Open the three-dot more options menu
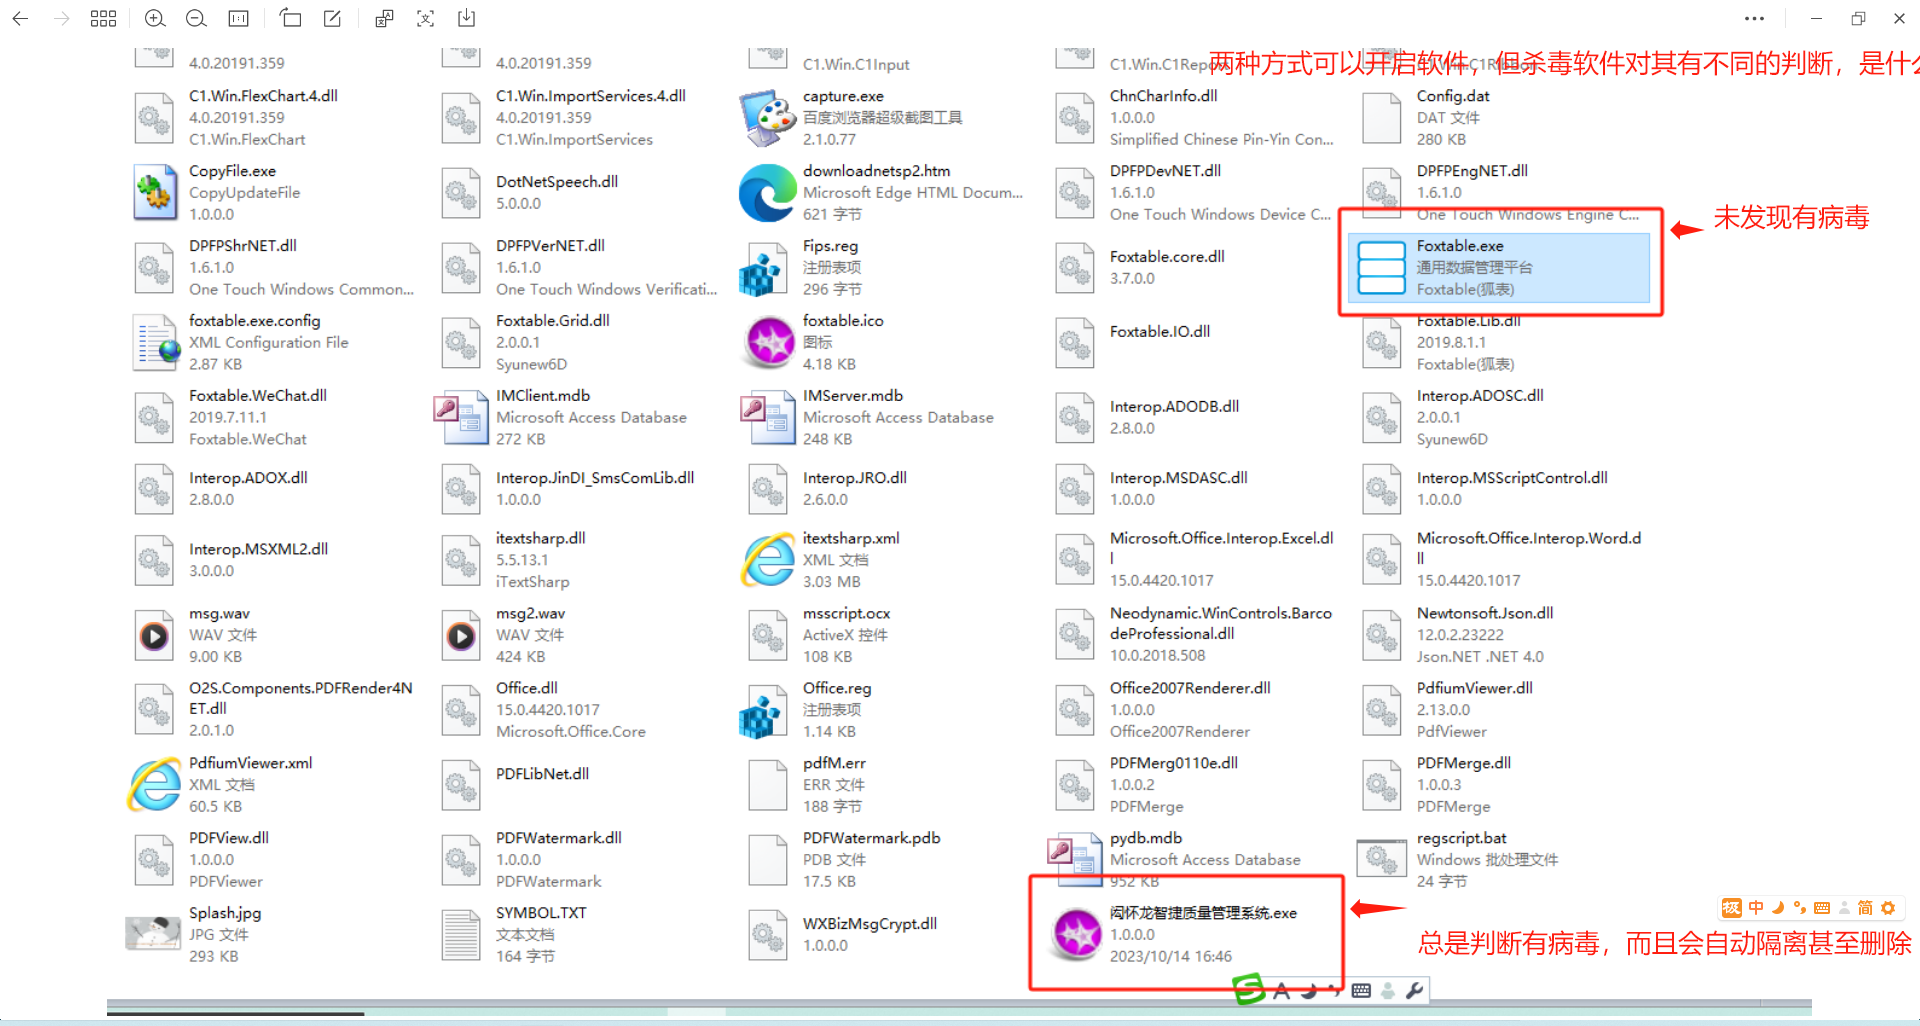This screenshot has height=1026, width=1920. tap(1754, 18)
